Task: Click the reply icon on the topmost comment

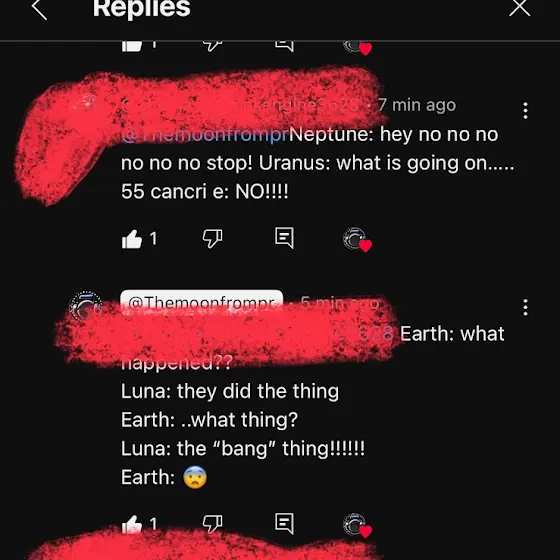Action: click(x=285, y=46)
